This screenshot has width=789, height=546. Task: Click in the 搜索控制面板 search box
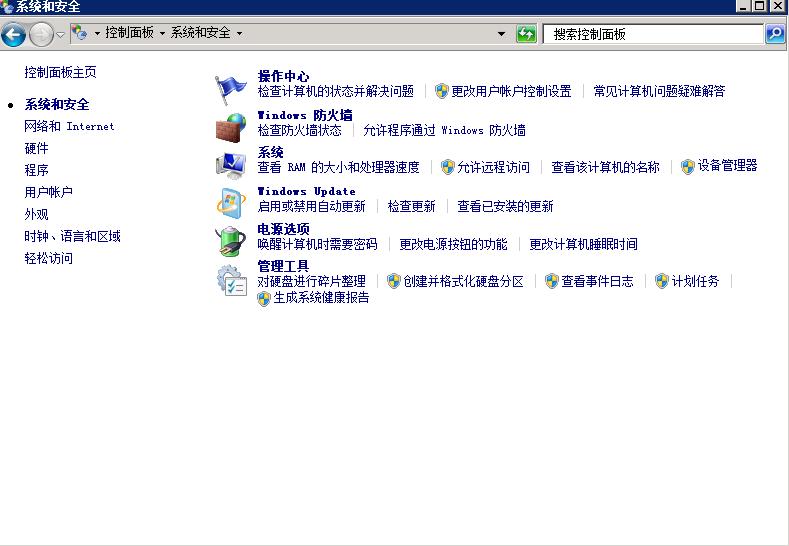653,34
